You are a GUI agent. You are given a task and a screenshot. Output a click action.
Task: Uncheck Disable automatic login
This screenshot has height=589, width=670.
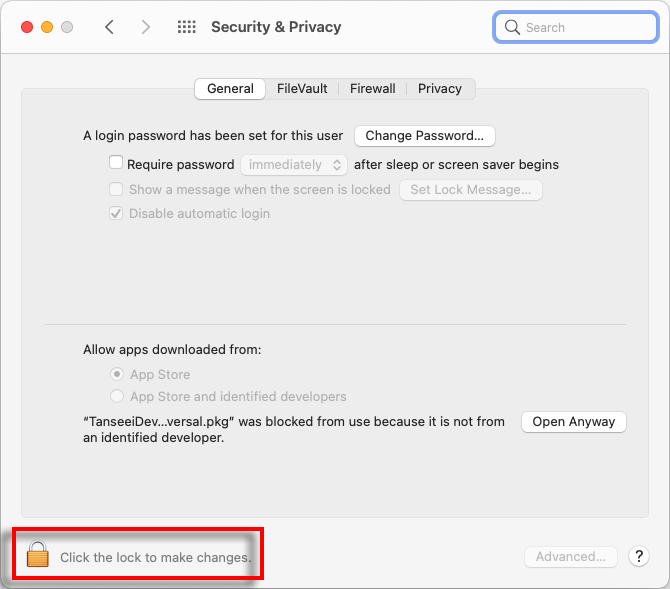tap(116, 213)
